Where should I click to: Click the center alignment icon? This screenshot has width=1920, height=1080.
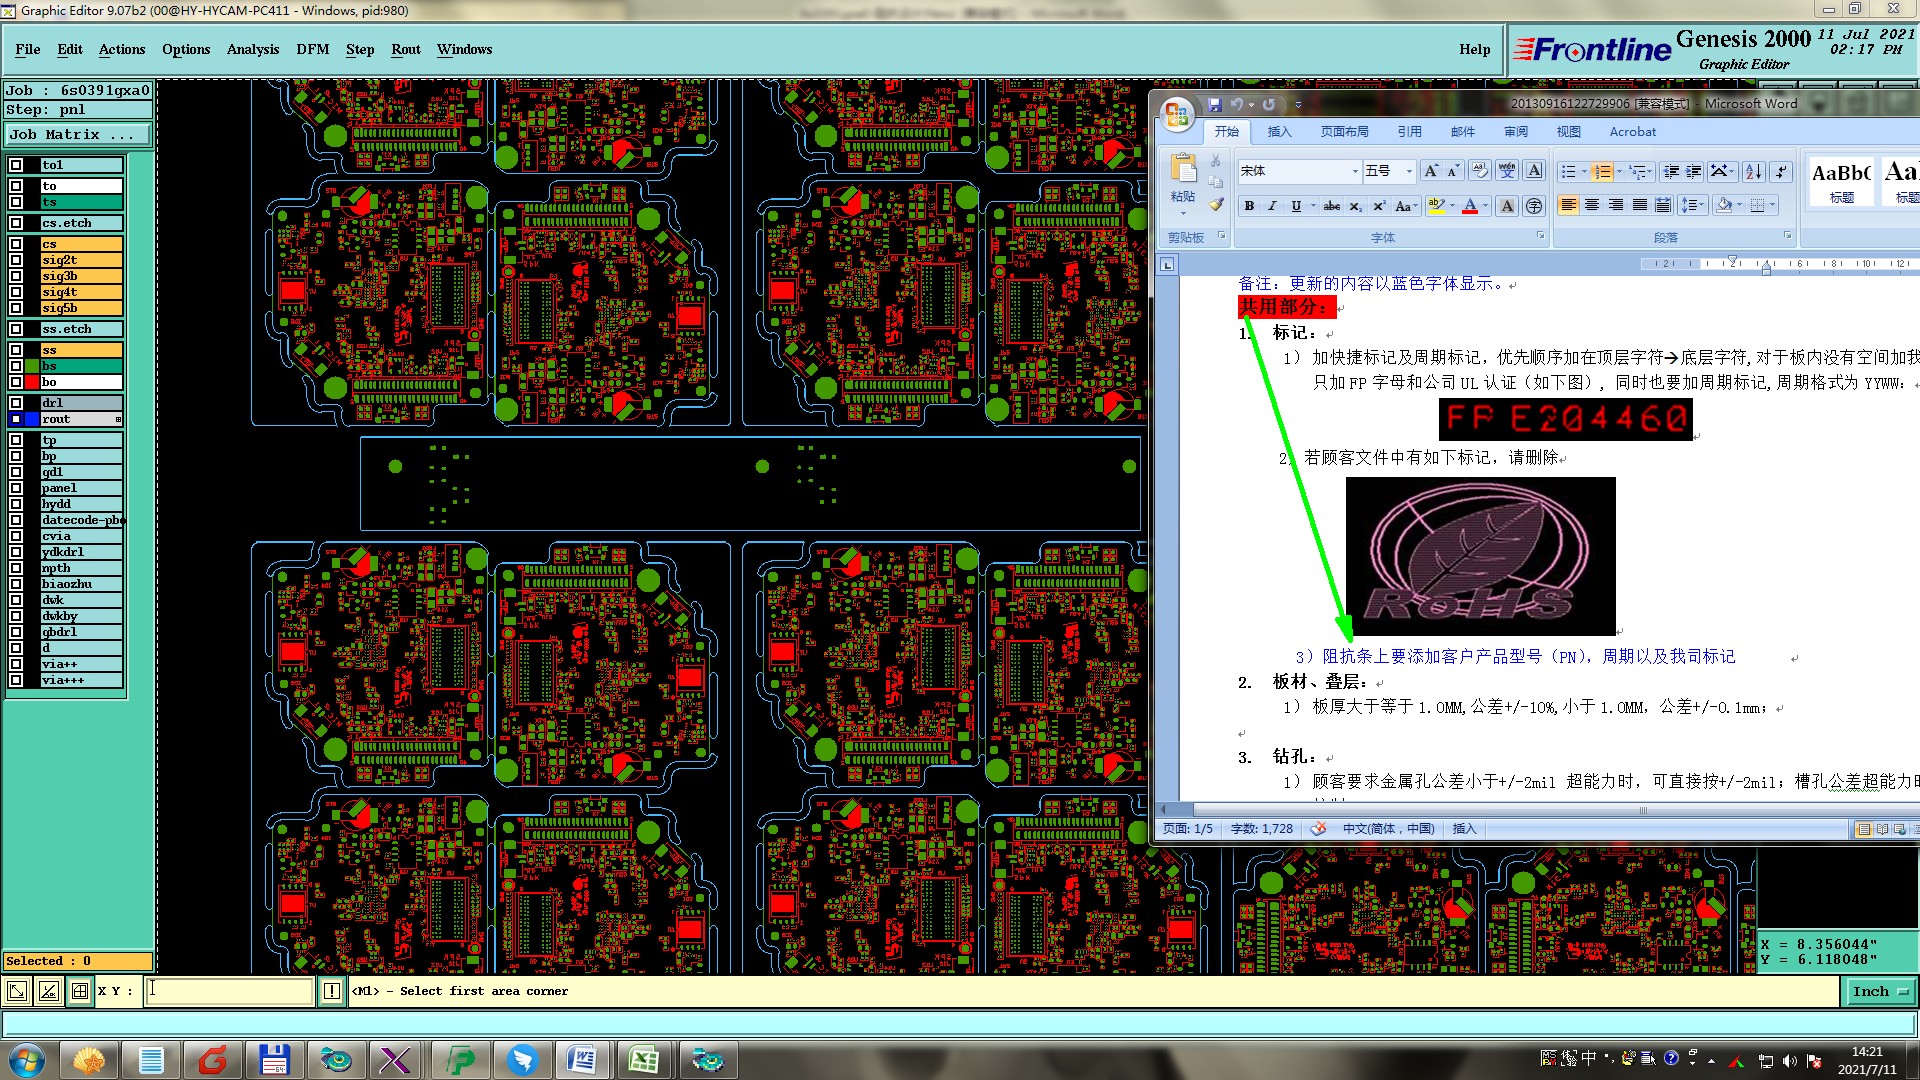pos(1592,205)
